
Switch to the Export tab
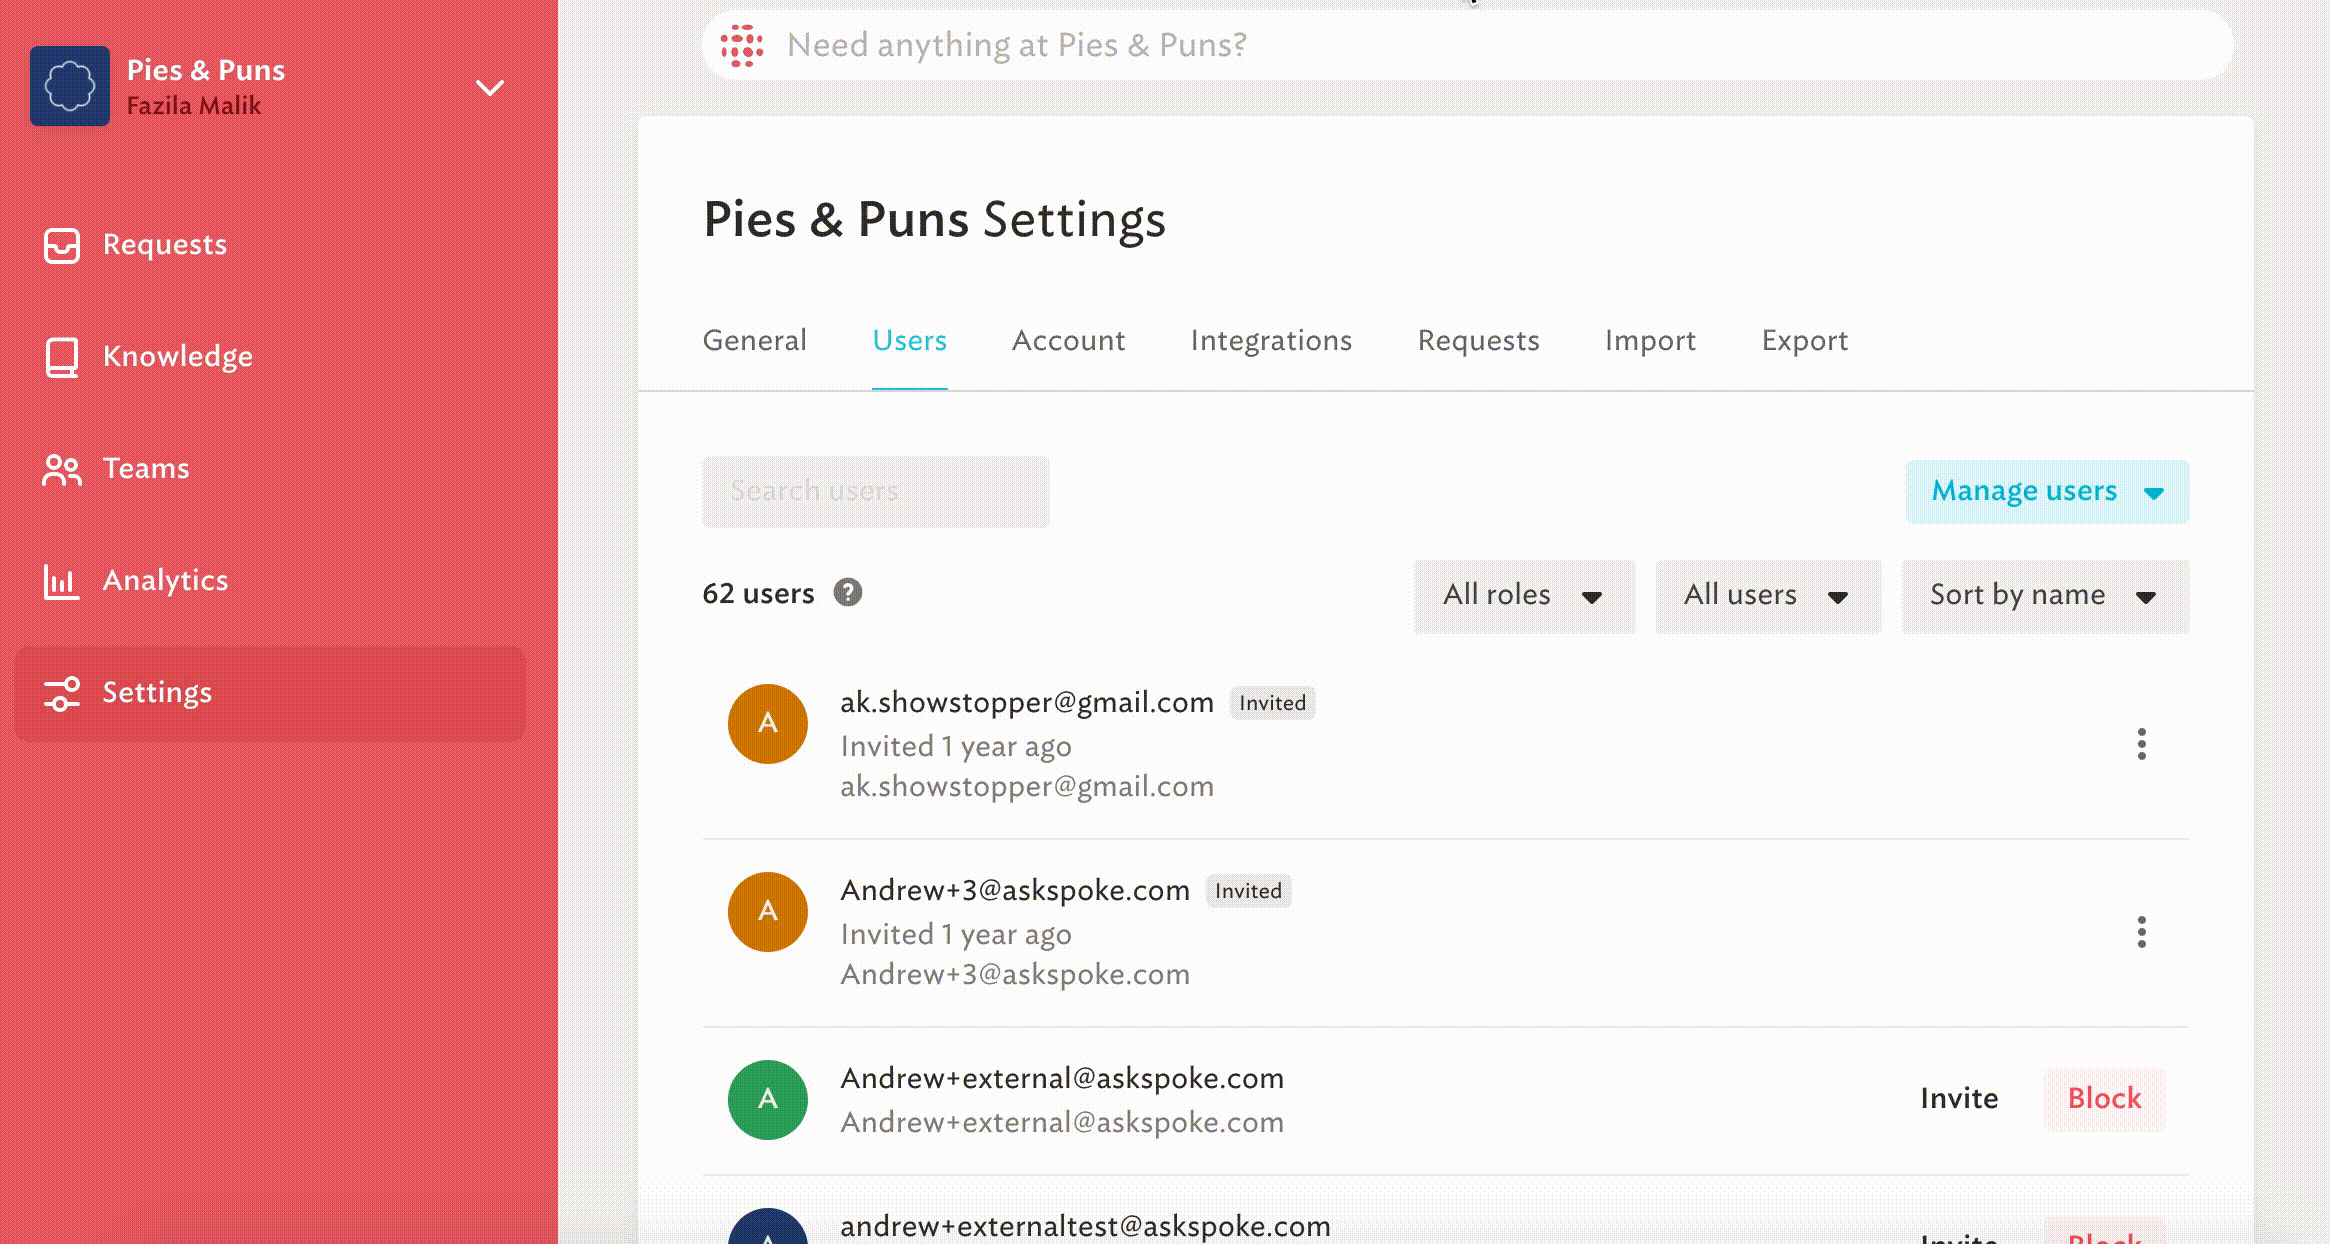coord(1804,341)
